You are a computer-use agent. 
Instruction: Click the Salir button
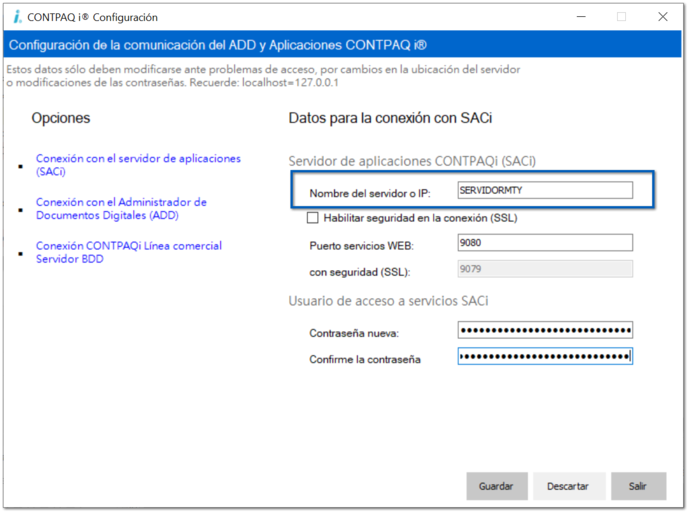coord(638,486)
